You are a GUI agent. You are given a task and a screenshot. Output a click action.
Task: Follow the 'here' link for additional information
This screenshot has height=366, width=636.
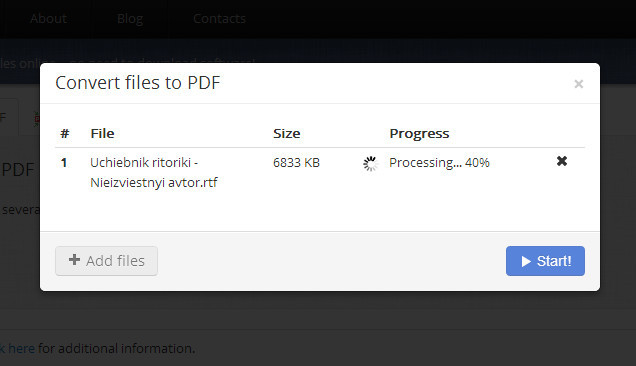click(x=21, y=349)
